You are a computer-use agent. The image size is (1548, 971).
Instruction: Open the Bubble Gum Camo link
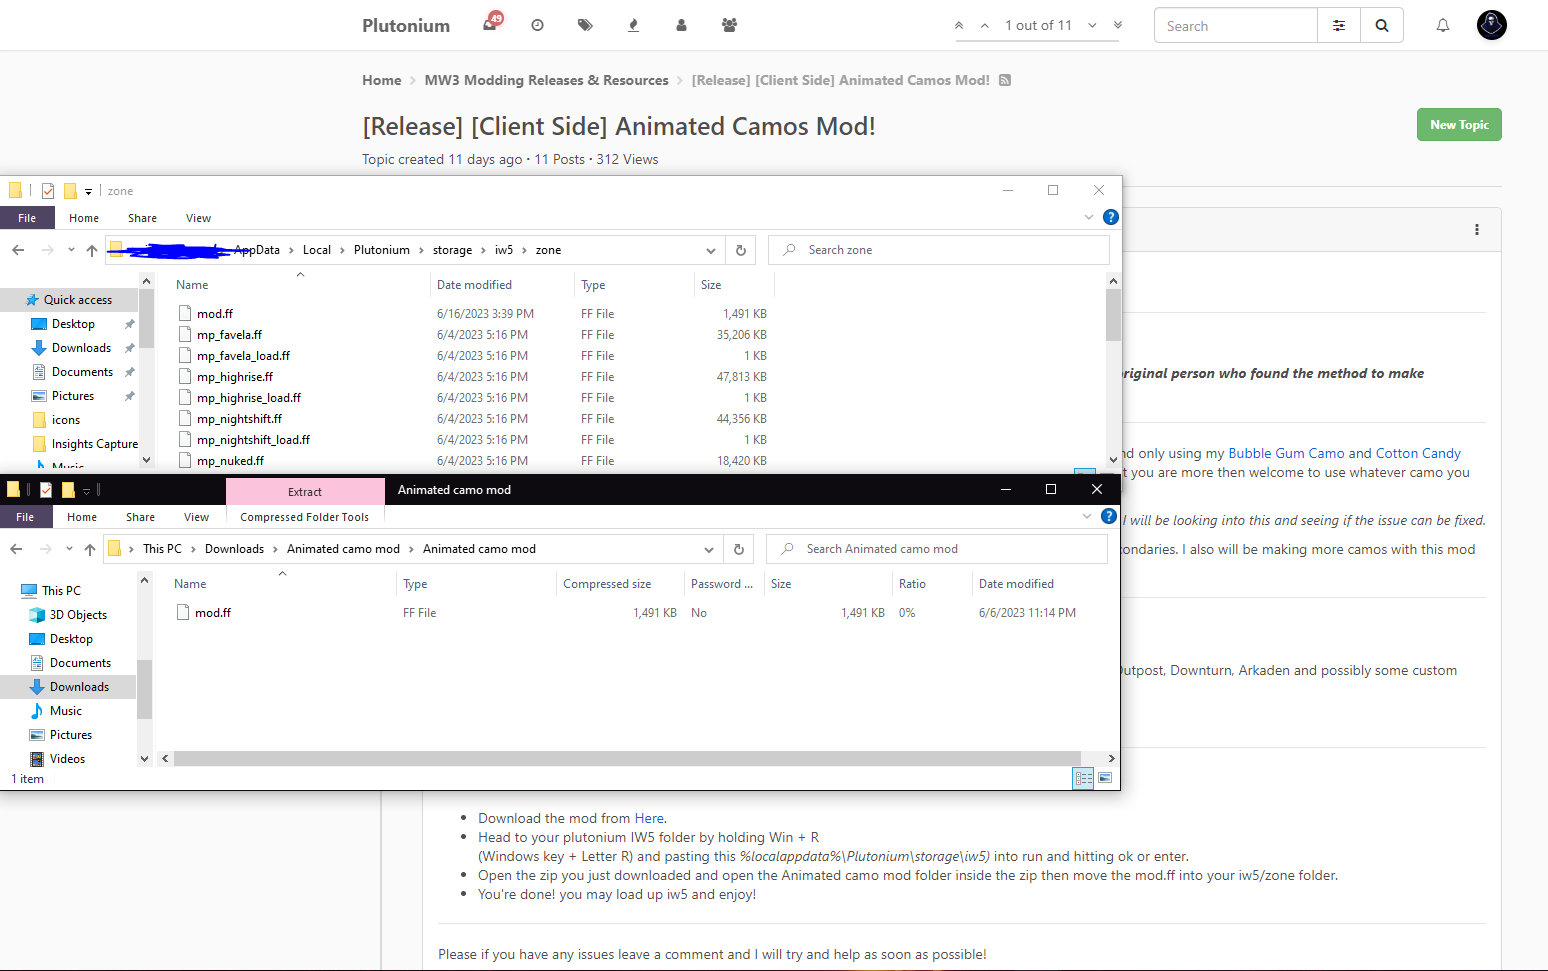point(1286,453)
